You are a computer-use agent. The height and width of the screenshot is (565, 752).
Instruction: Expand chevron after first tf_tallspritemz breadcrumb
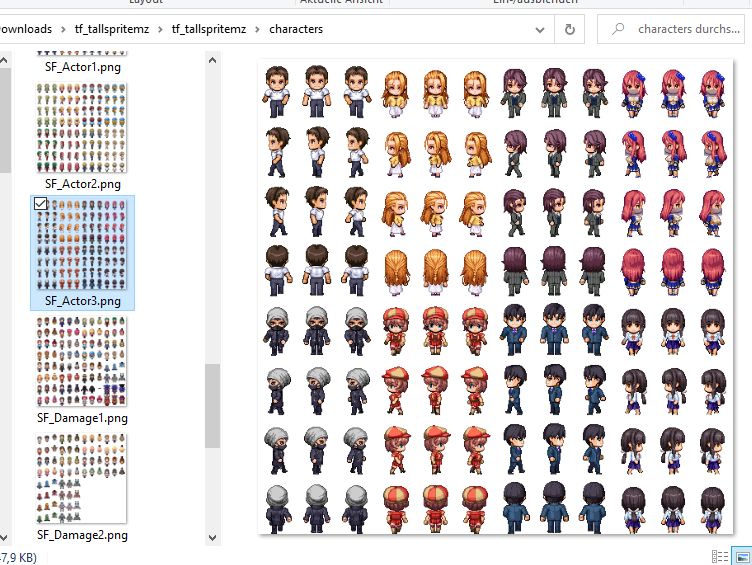[x=160, y=30]
